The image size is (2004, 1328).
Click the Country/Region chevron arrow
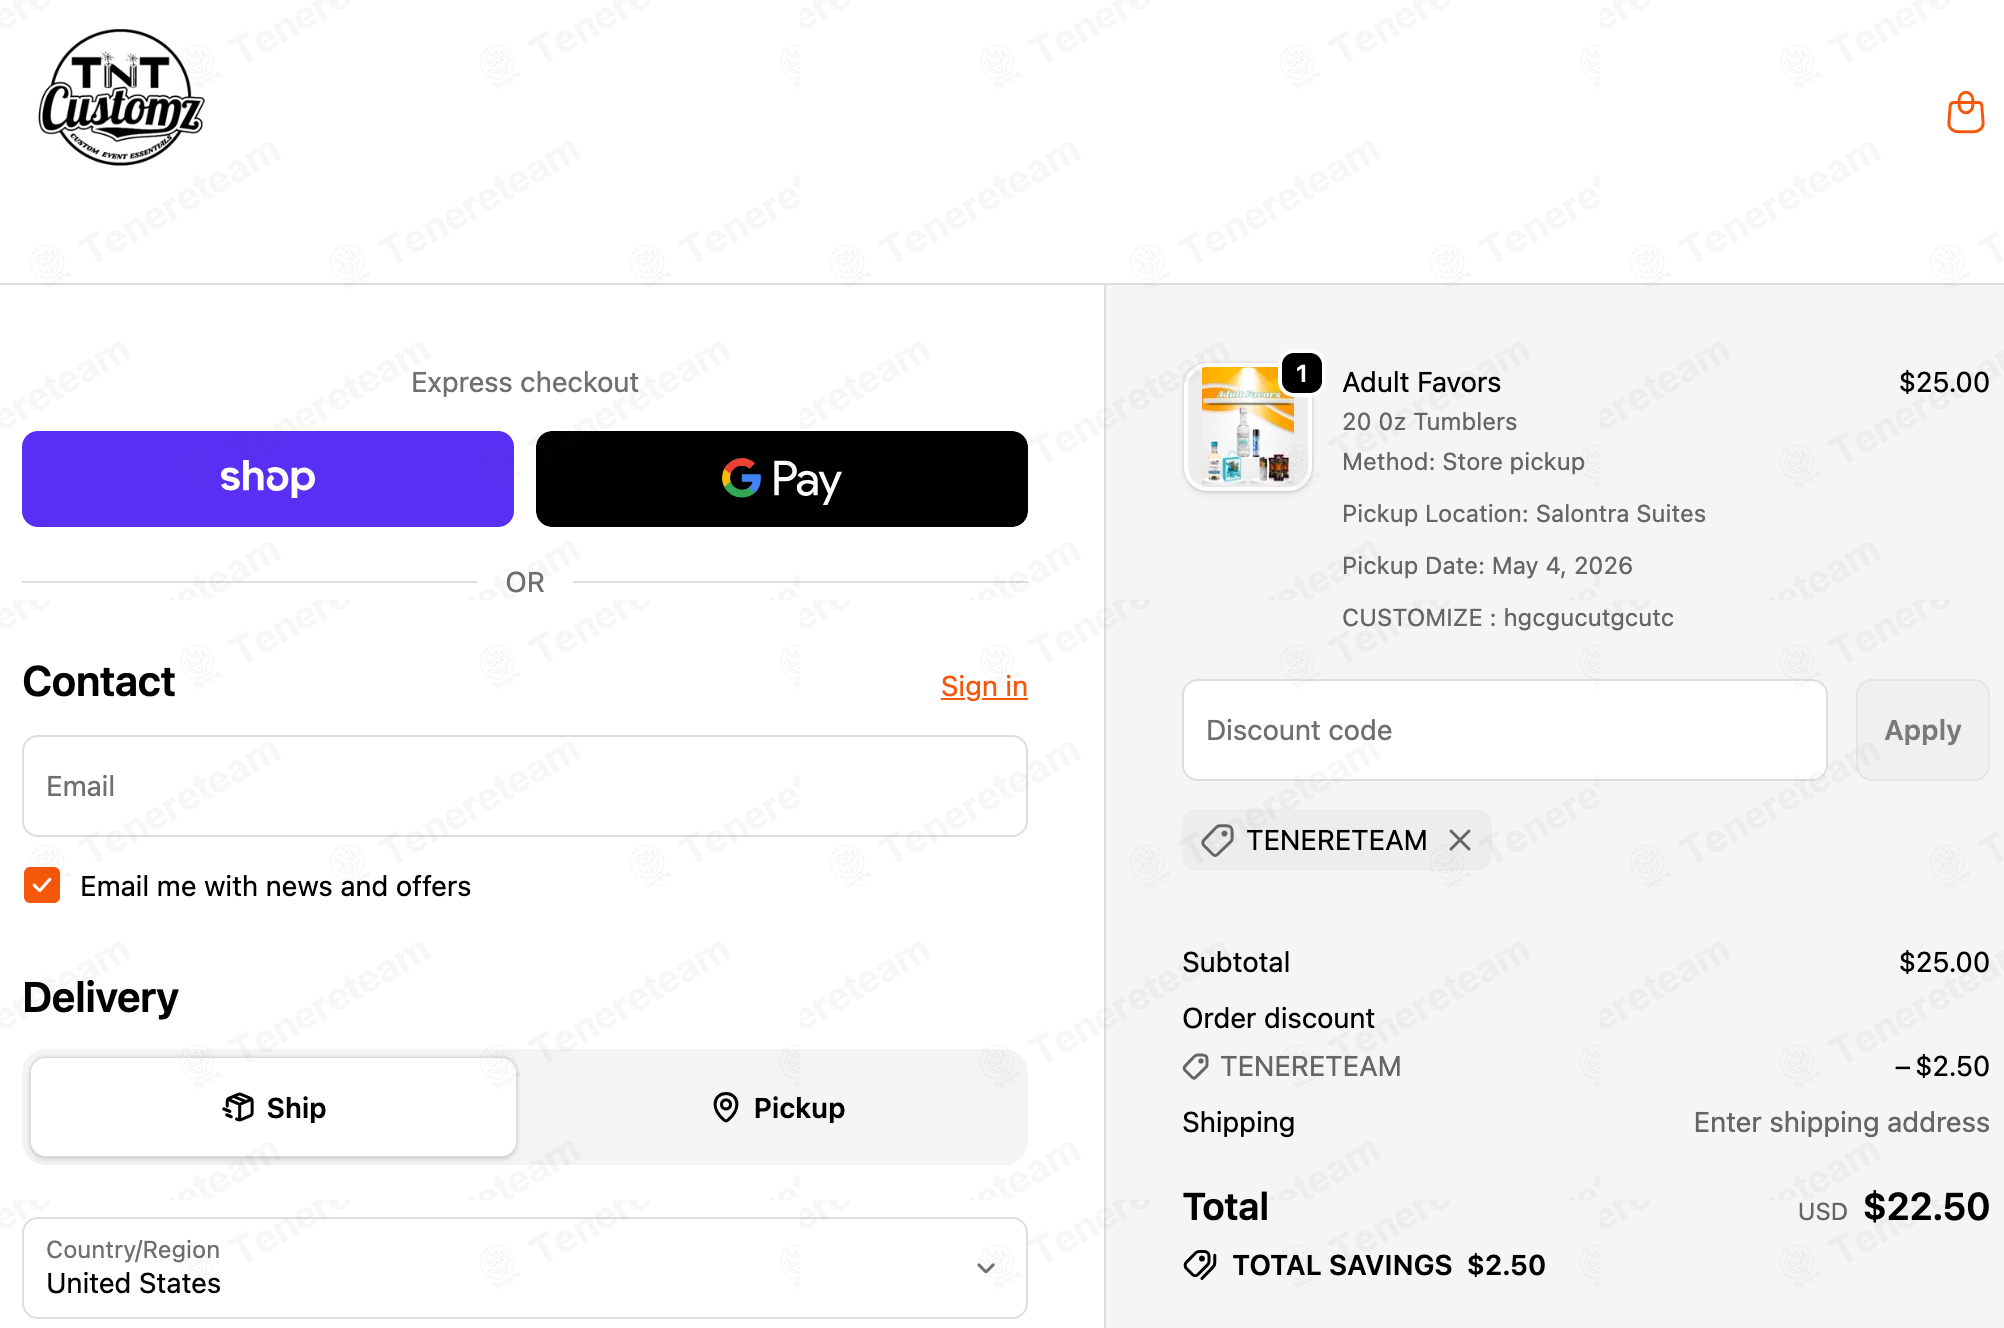[x=986, y=1268]
